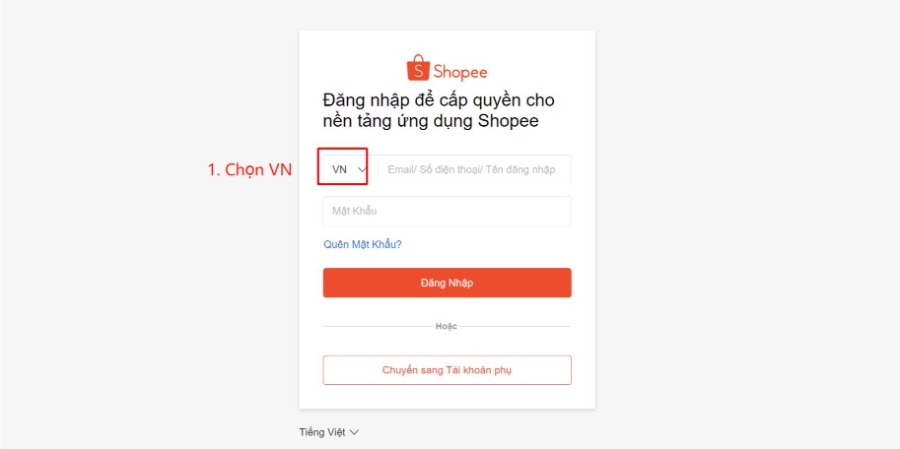Viewport: 900px width, 449px height.
Task: Focus the Email/Số điện thoại/Tên đăng nhập field
Action: [474, 169]
